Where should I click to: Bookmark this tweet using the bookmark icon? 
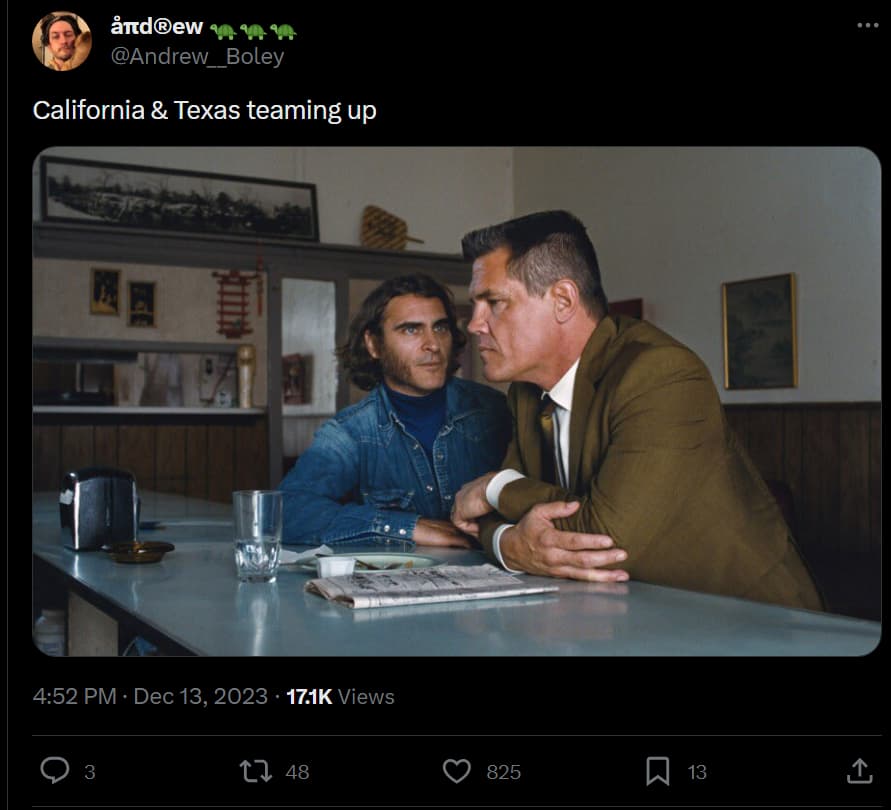pos(657,770)
